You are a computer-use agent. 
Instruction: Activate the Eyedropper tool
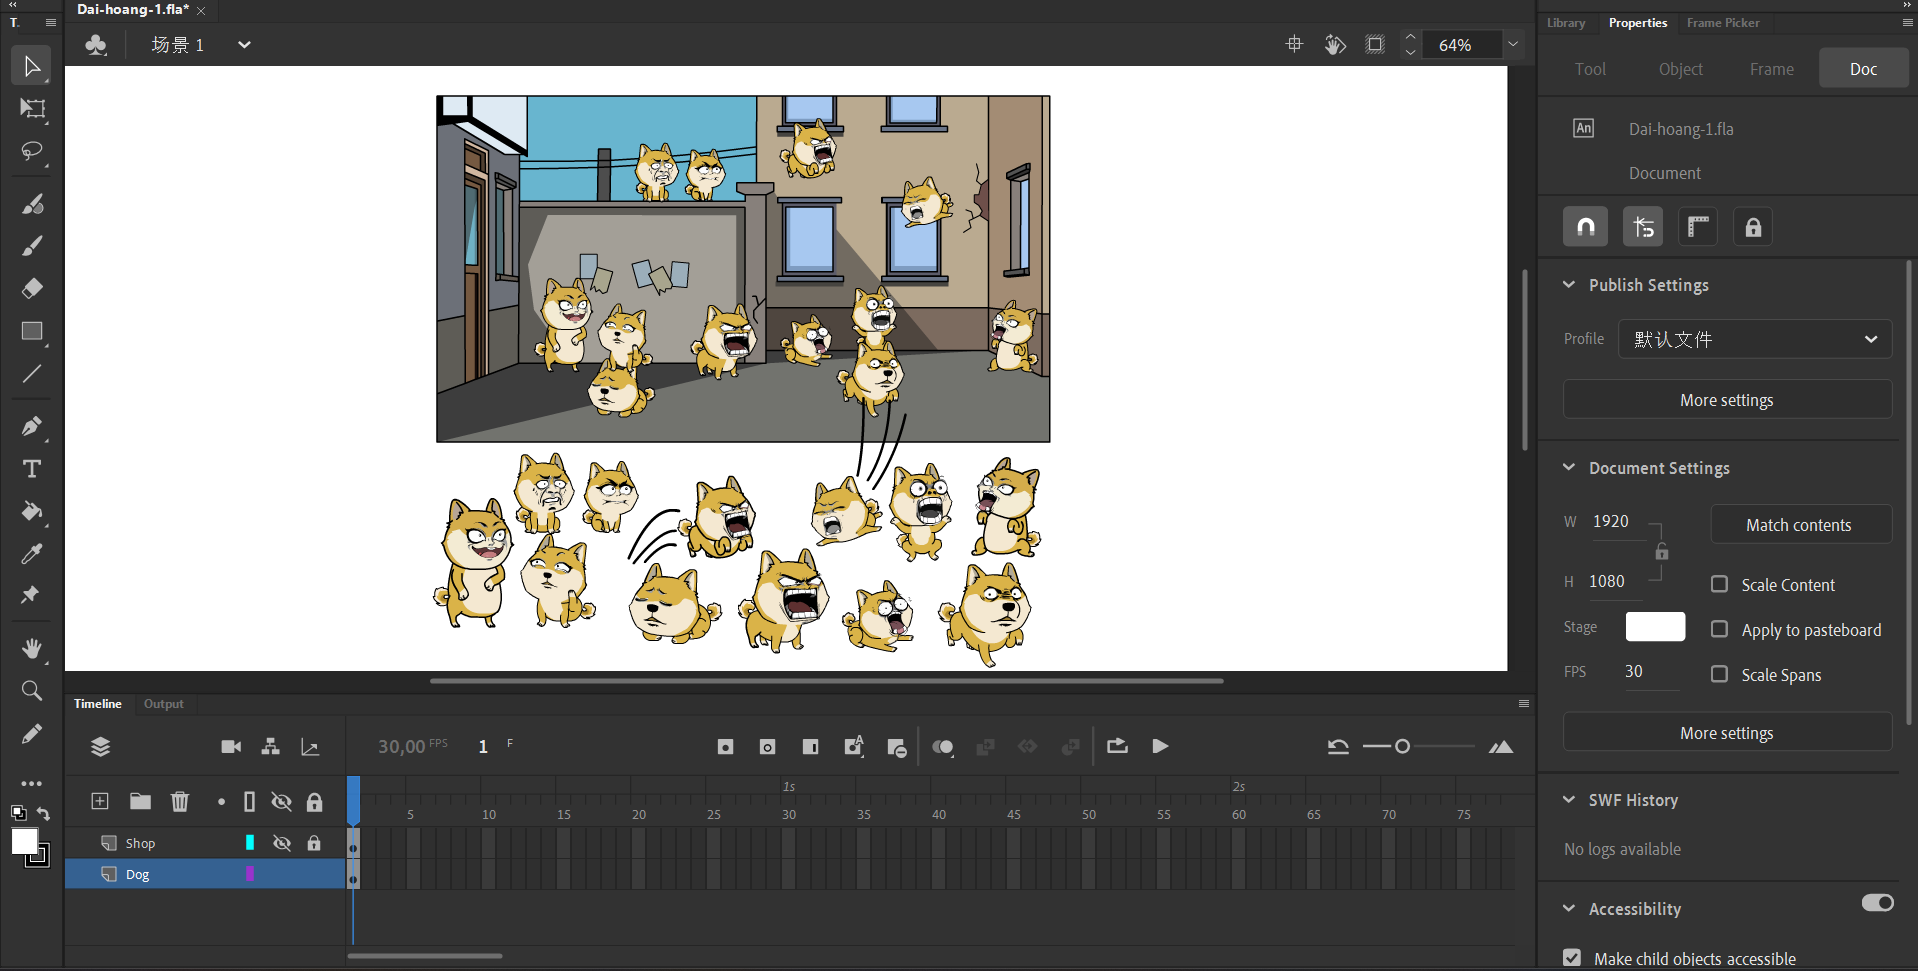(x=32, y=554)
